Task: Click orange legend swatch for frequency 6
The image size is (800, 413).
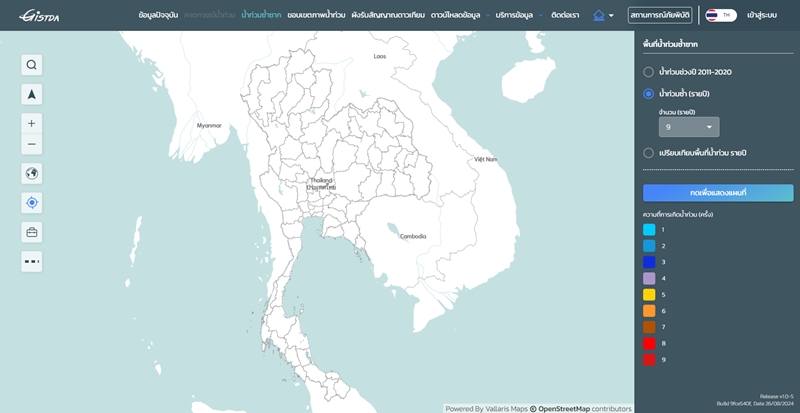Action: click(649, 311)
